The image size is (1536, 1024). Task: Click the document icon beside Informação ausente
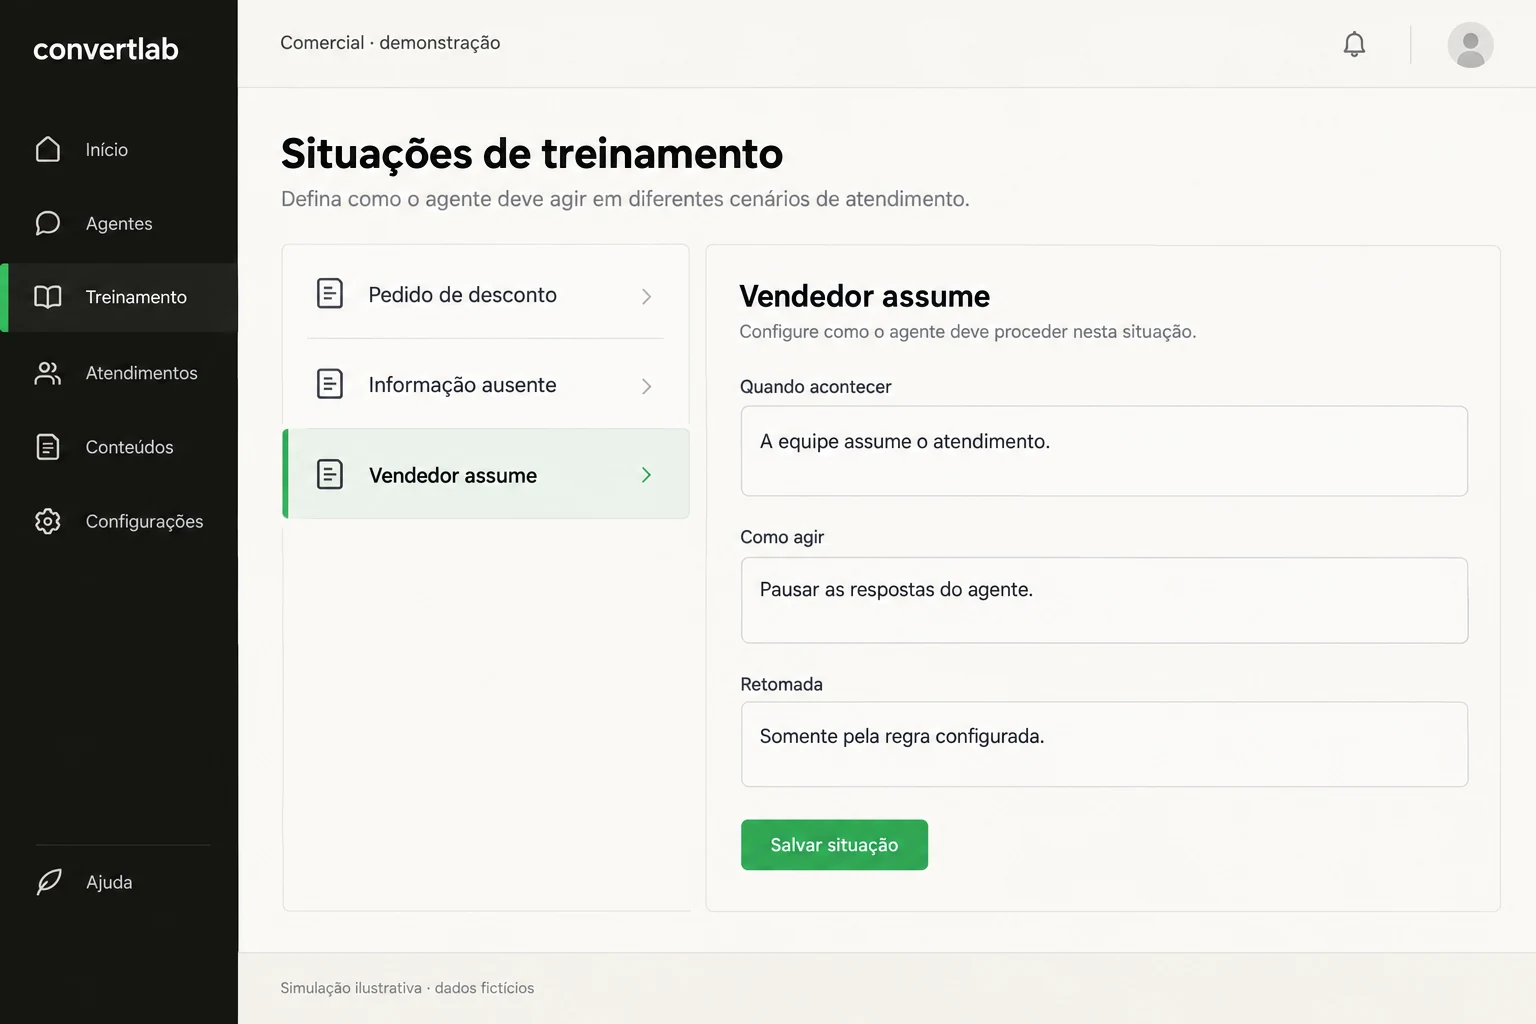[330, 384]
